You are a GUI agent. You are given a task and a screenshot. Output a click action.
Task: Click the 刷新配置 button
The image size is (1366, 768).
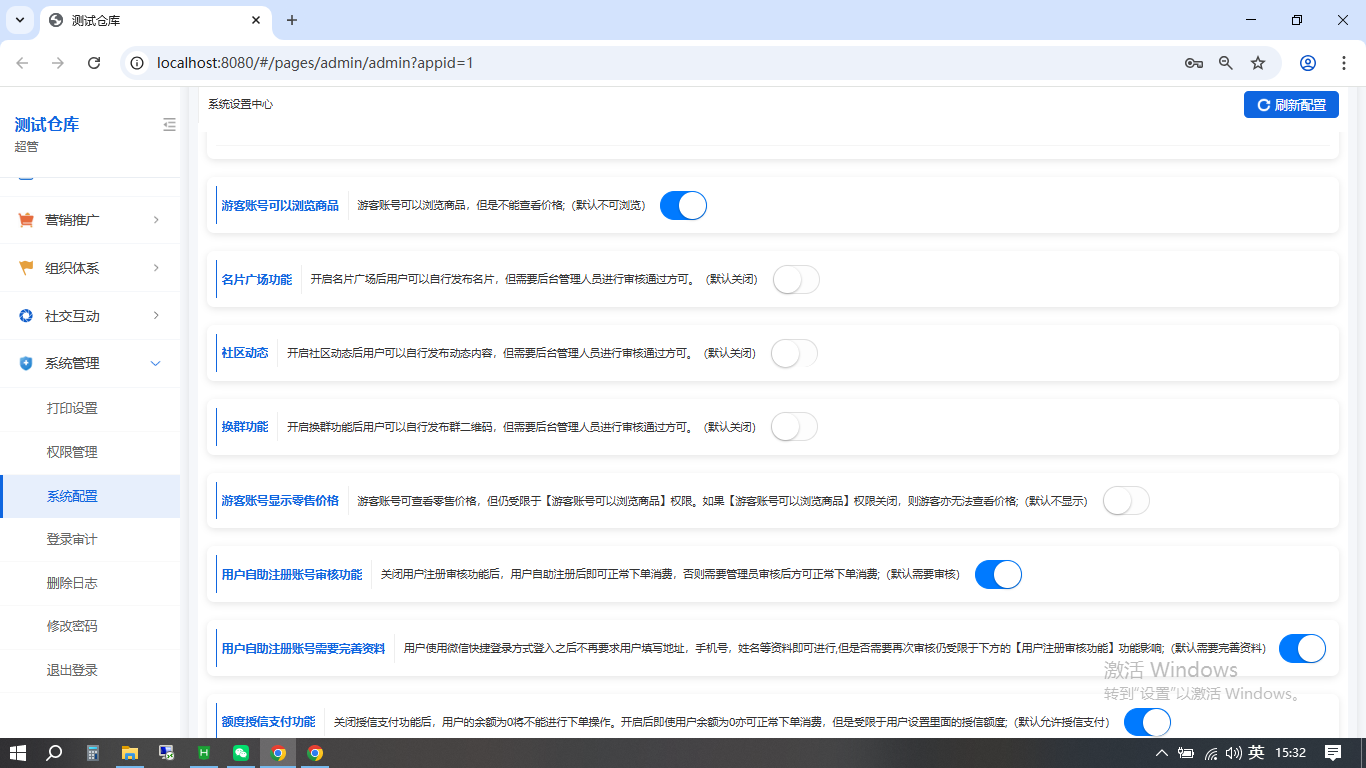(x=1291, y=105)
